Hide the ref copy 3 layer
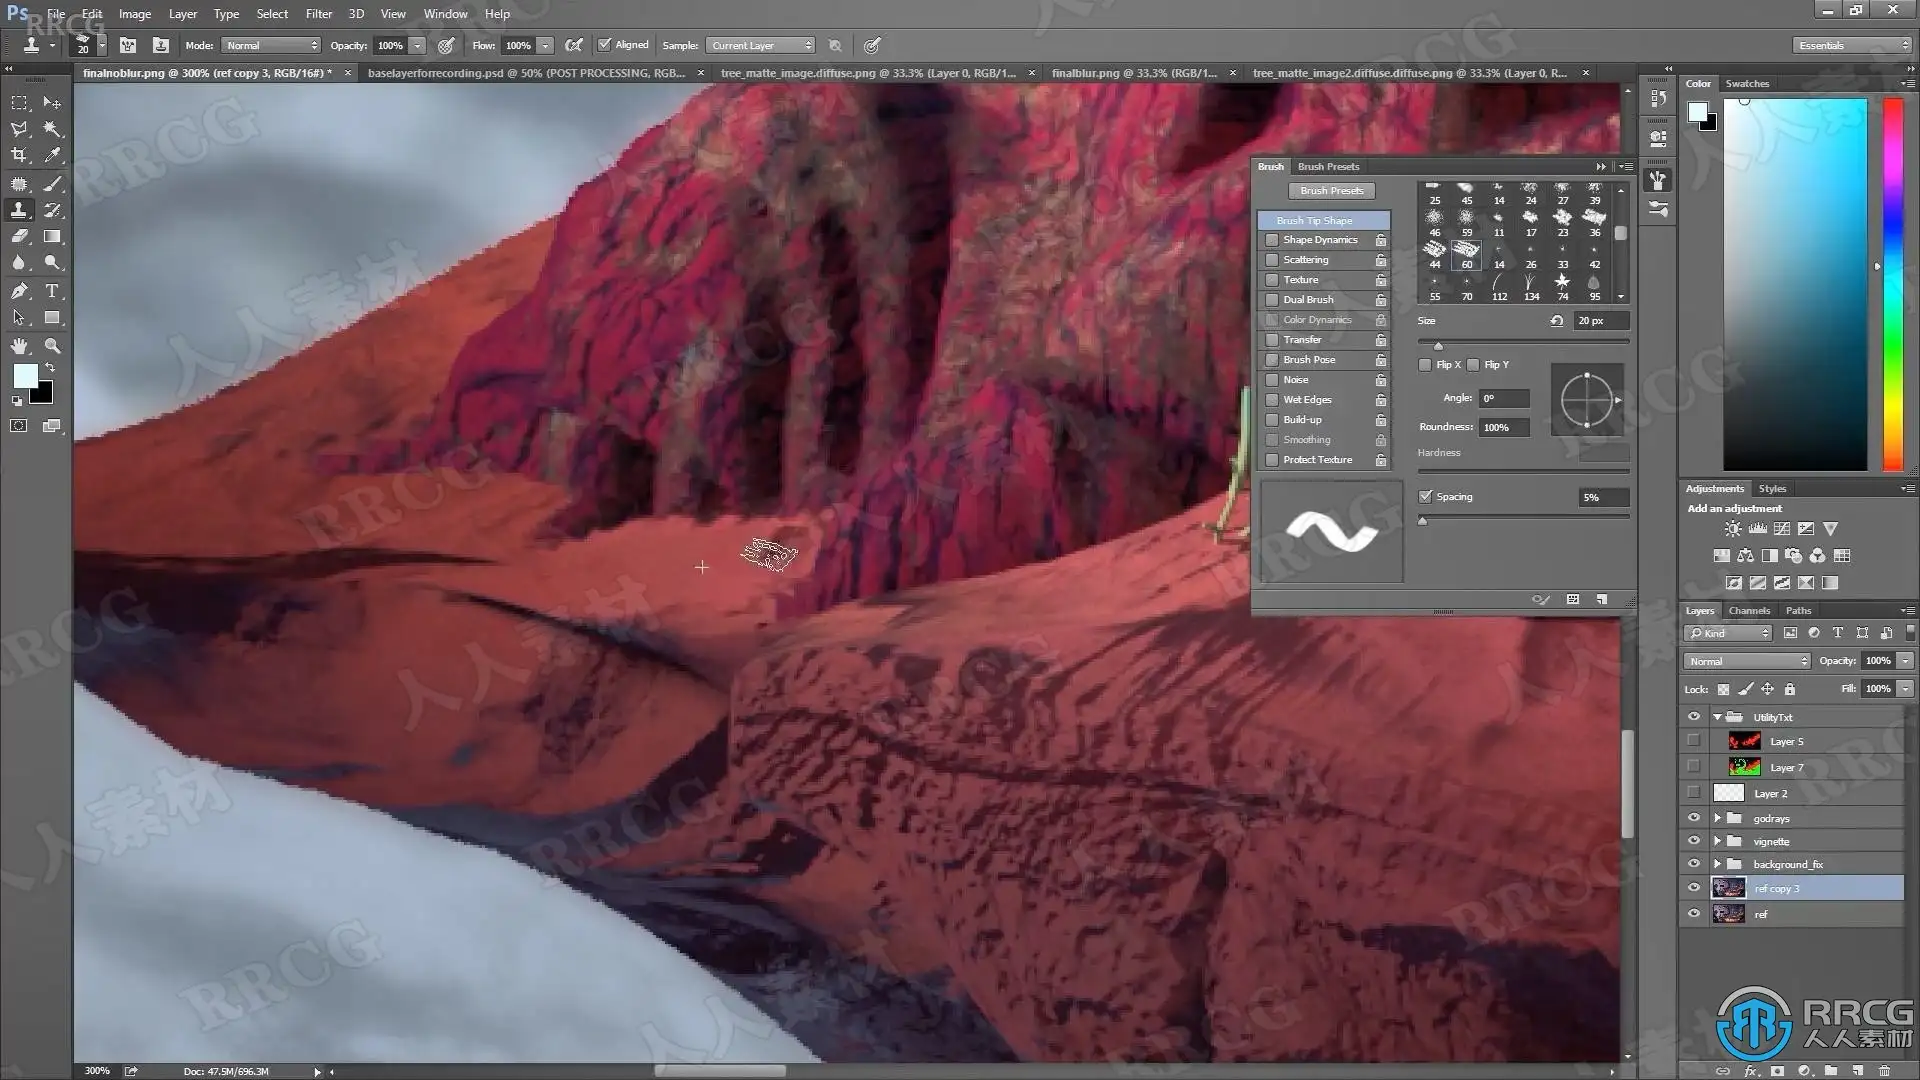Image resolution: width=1920 pixels, height=1080 pixels. (1694, 888)
